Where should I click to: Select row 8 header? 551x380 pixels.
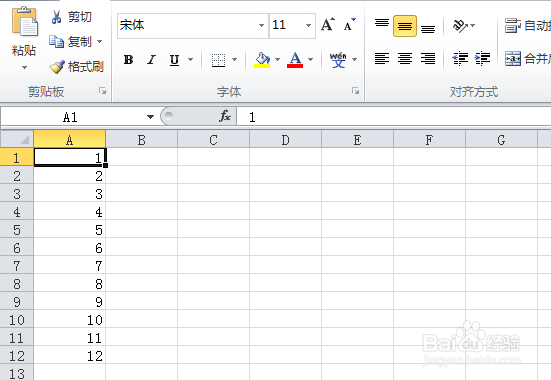(x=17, y=283)
